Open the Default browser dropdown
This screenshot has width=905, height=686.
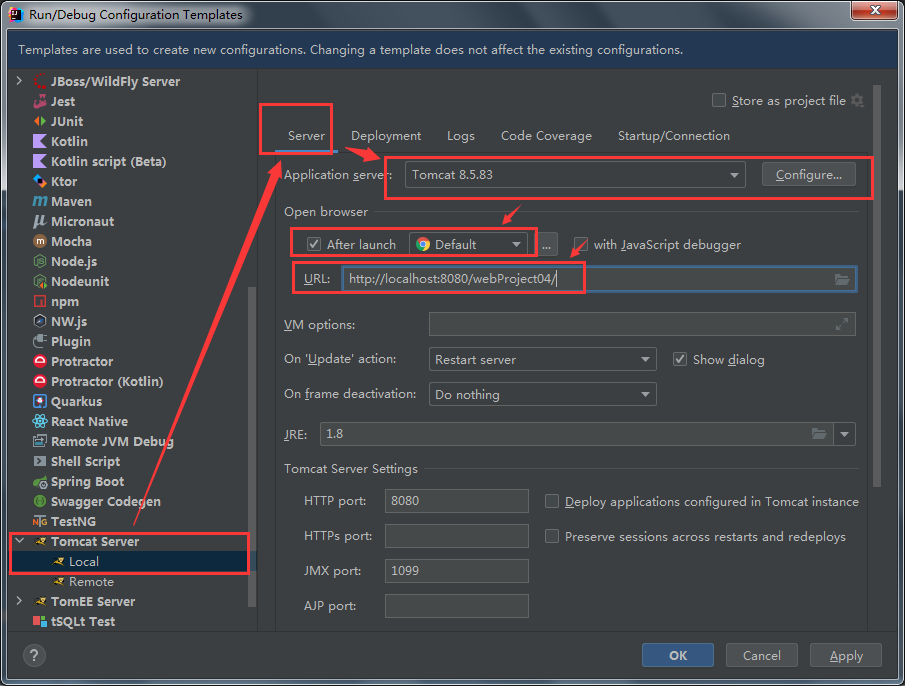click(468, 244)
